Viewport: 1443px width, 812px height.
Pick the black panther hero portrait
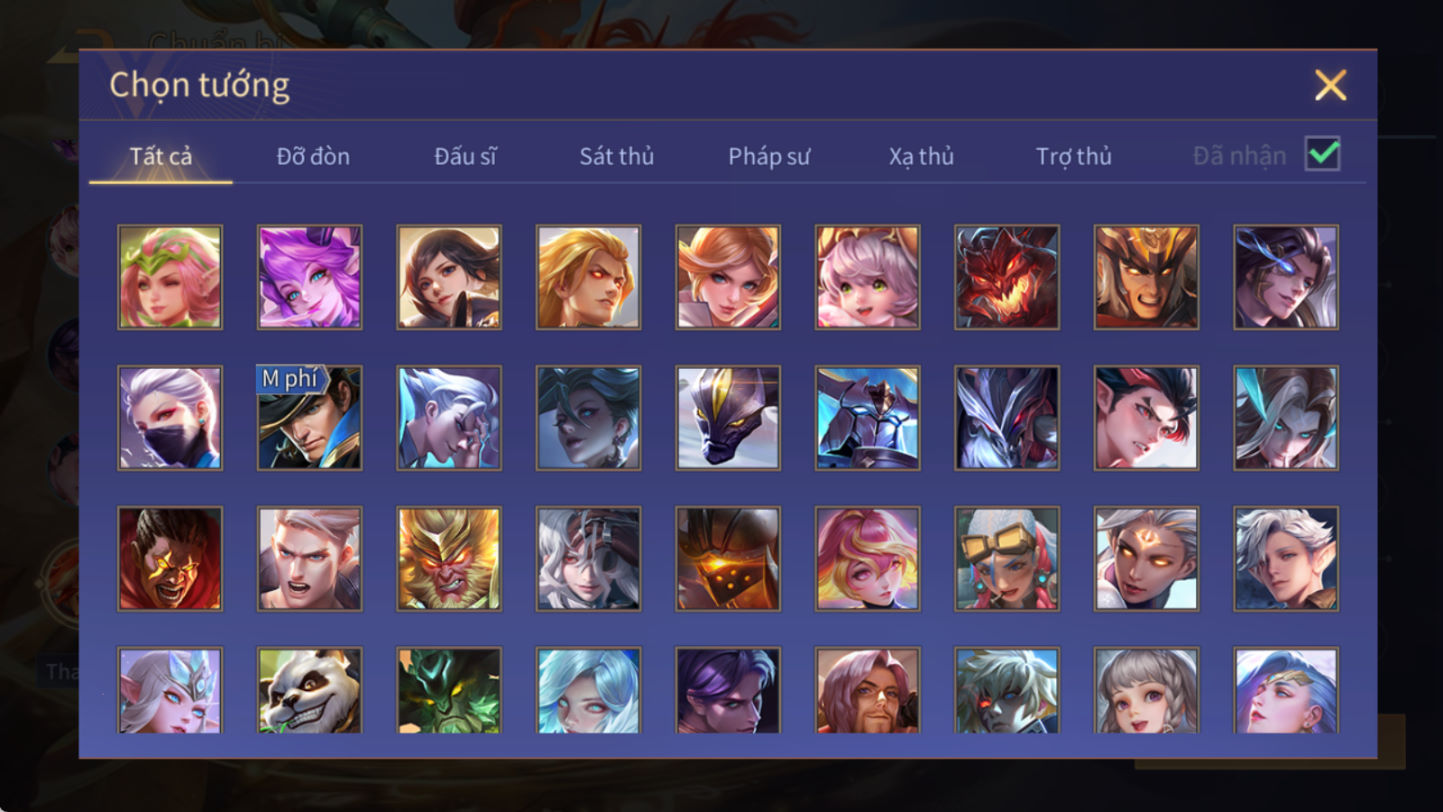pyautogui.click(x=728, y=418)
